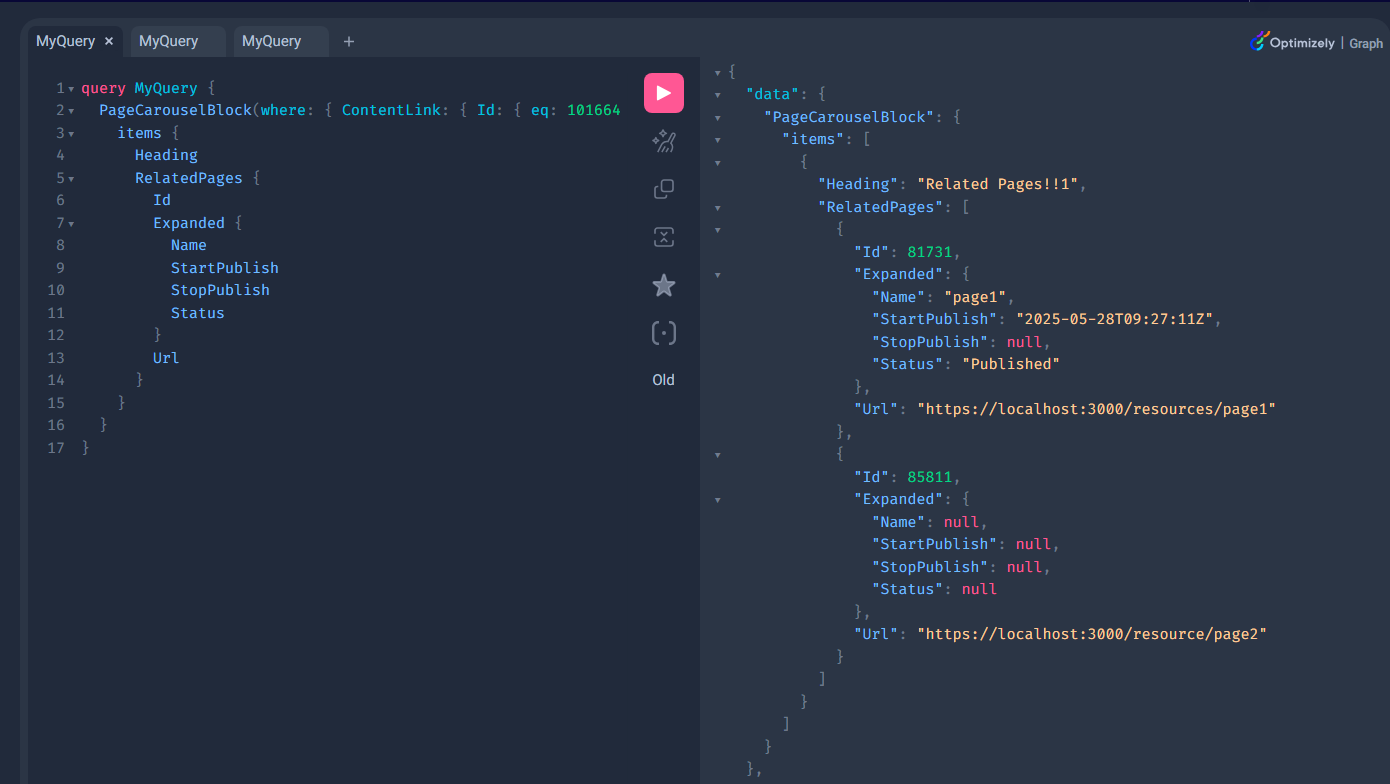
Task: Click the page2 URL in the response
Action: click(x=1092, y=634)
